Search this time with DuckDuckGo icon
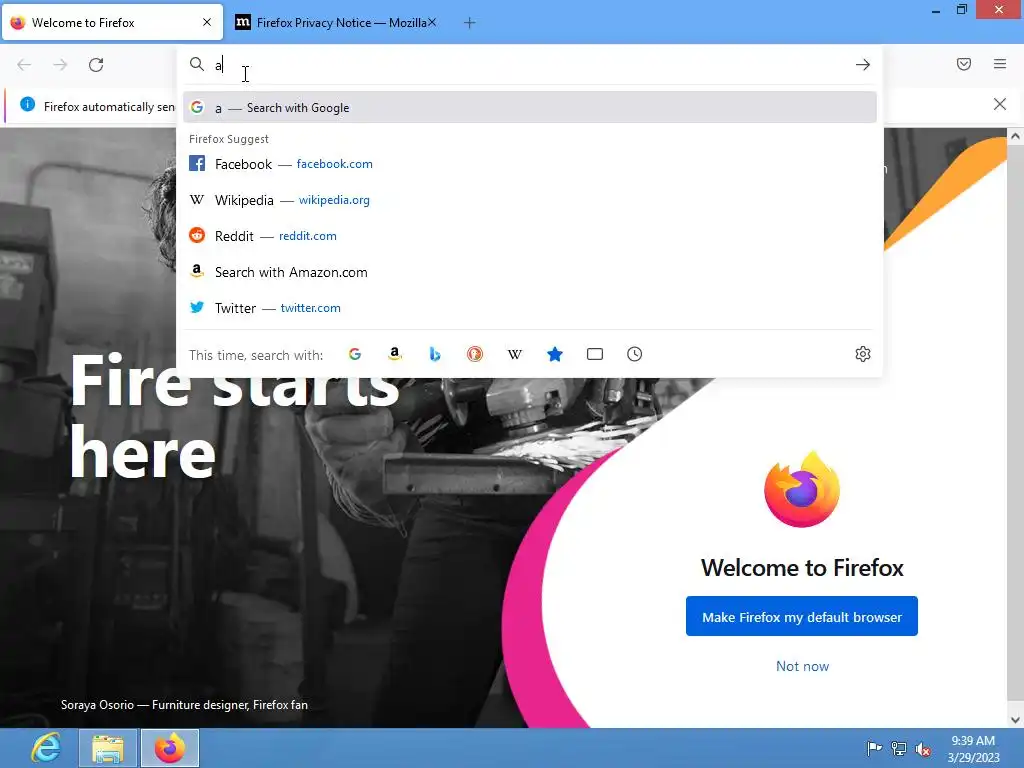 475,354
